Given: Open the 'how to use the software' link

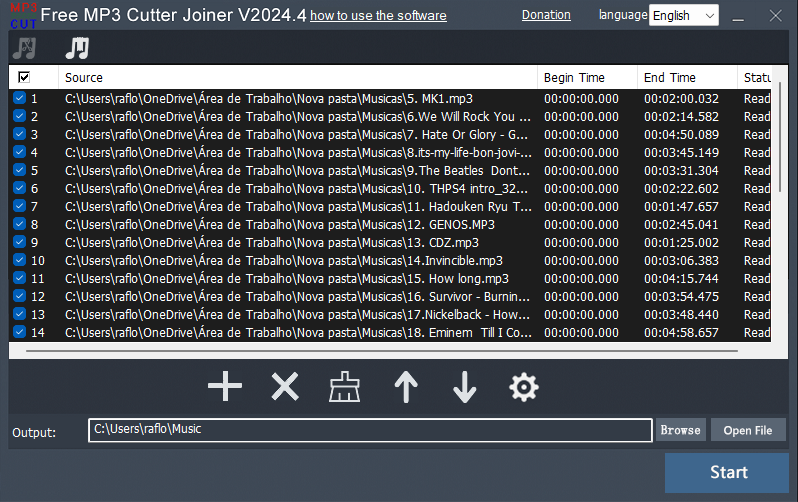Looking at the screenshot, I should pos(378,16).
